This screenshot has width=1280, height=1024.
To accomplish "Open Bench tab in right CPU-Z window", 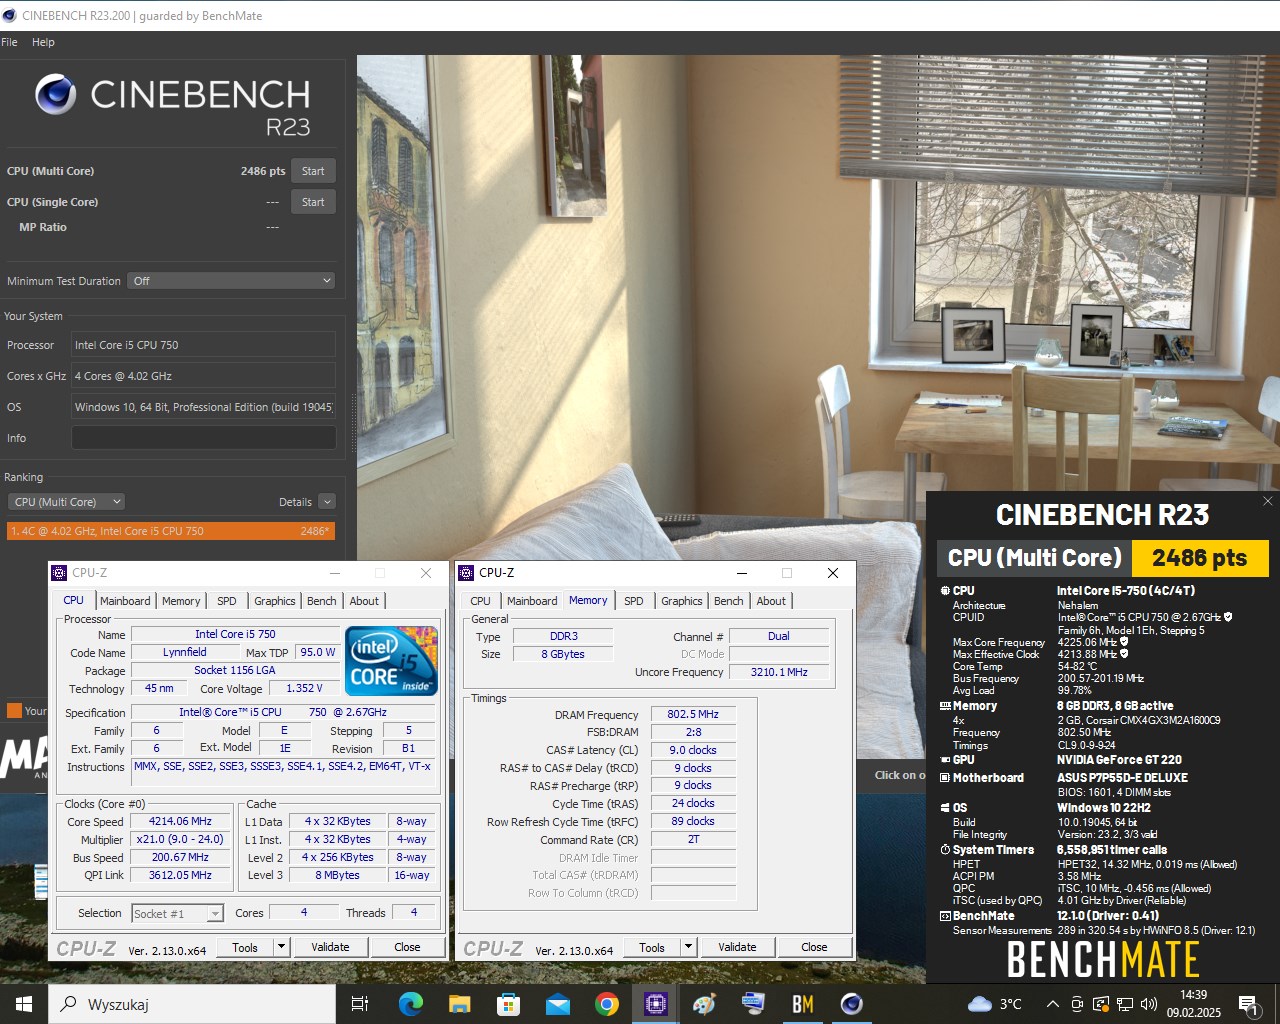I will point(728,601).
